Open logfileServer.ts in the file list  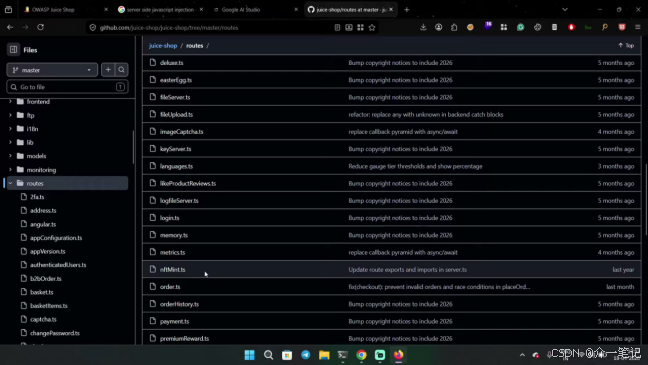(x=179, y=200)
